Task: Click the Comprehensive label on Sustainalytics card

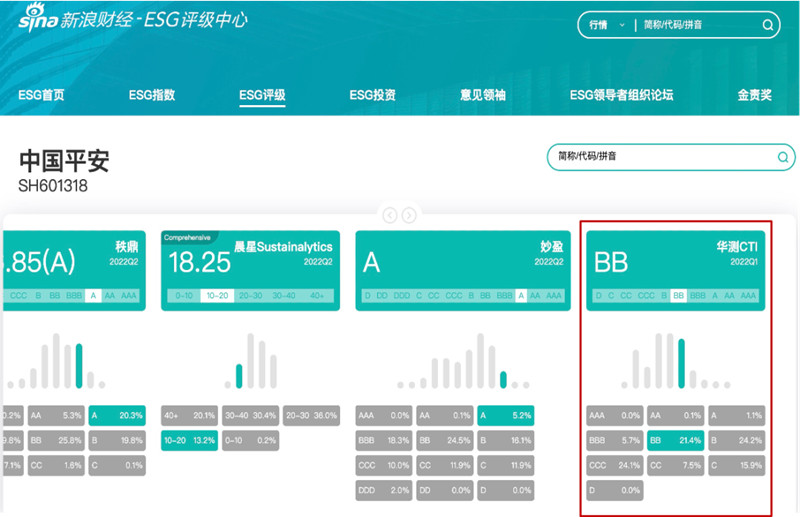Action: click(187, 237)
